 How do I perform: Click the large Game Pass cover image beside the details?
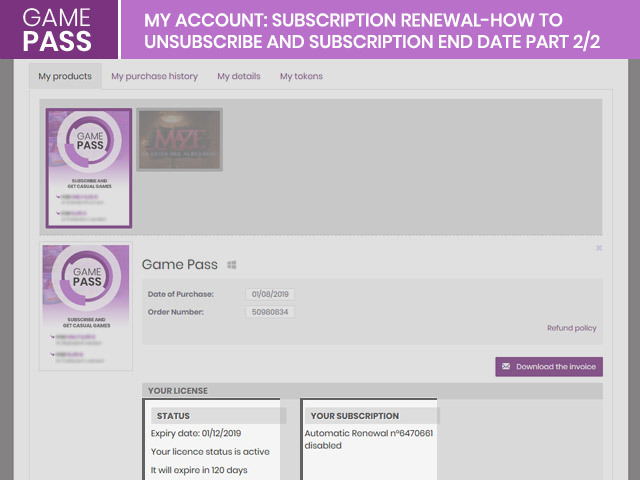pos(86,307)
